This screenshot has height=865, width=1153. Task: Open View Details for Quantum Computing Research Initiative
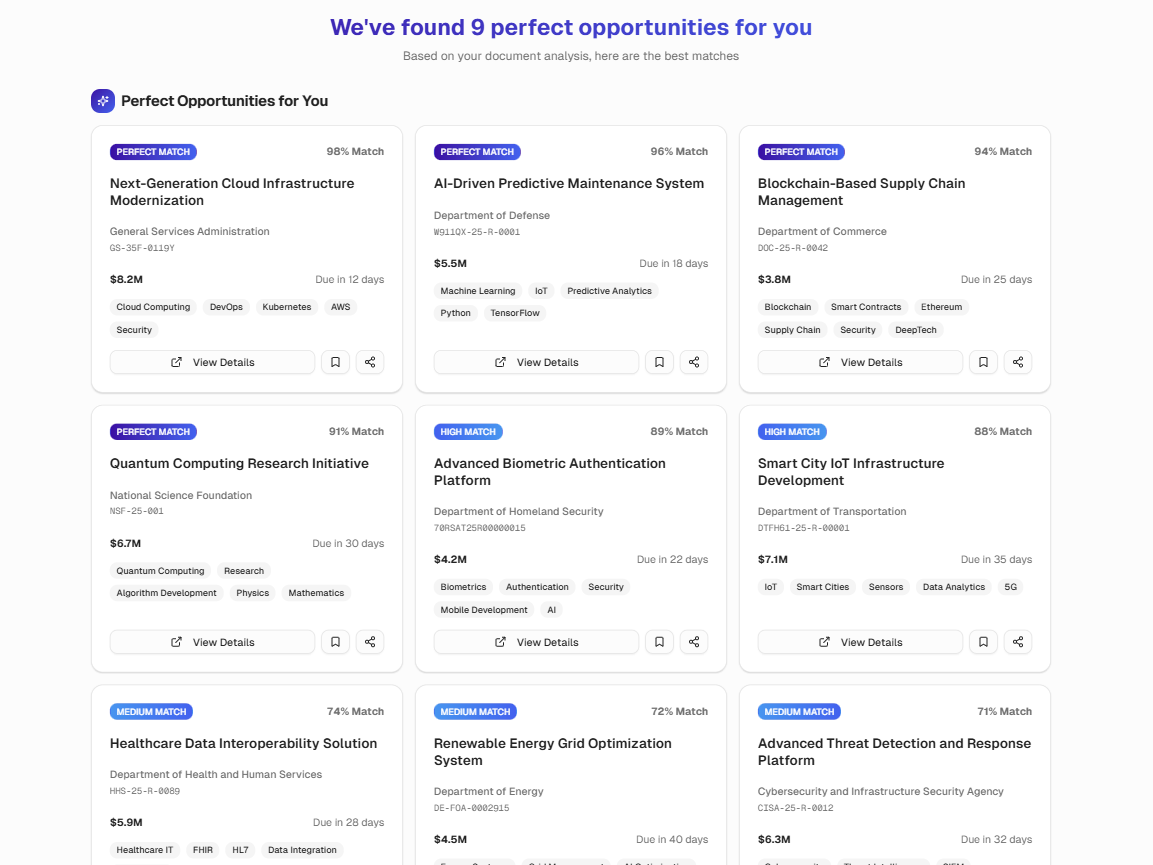[x=212, y=641]
